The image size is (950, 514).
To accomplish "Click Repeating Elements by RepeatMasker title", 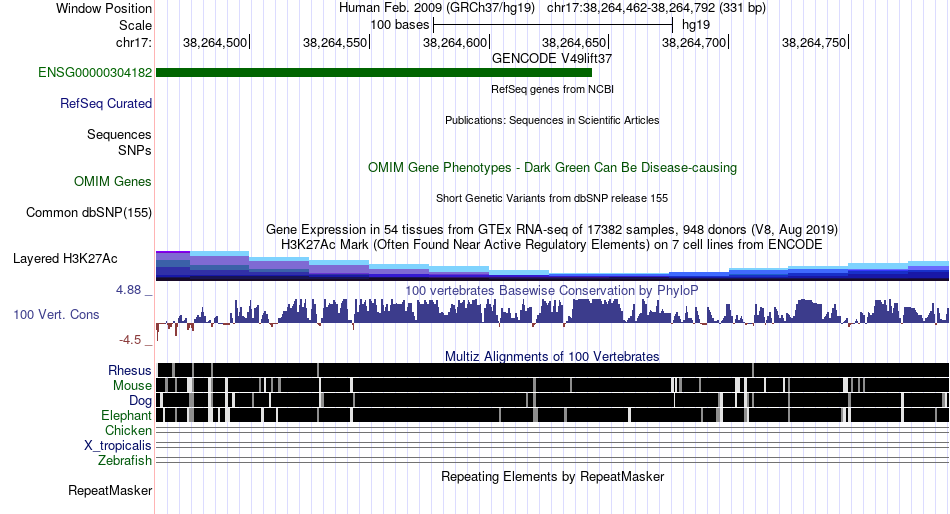I will [x=553, y=476].
